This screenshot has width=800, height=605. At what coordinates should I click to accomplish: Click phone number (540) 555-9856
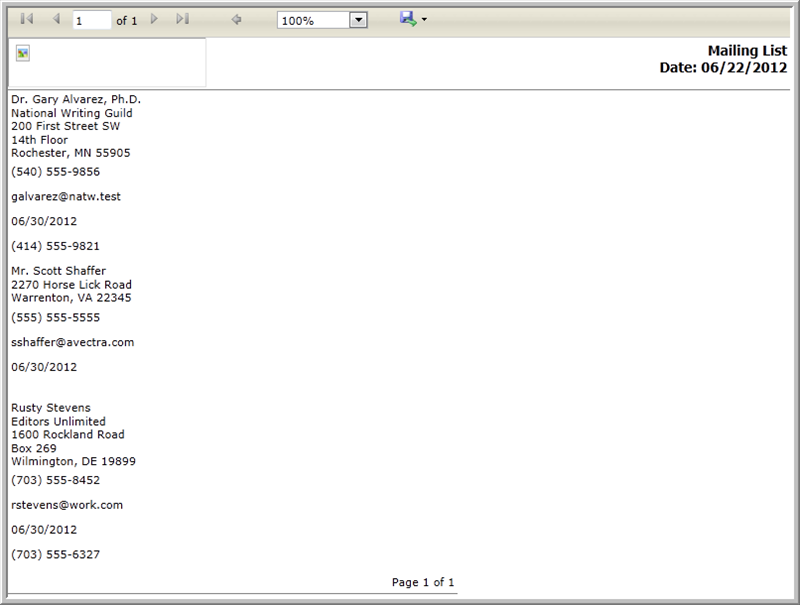pos(56,172)
